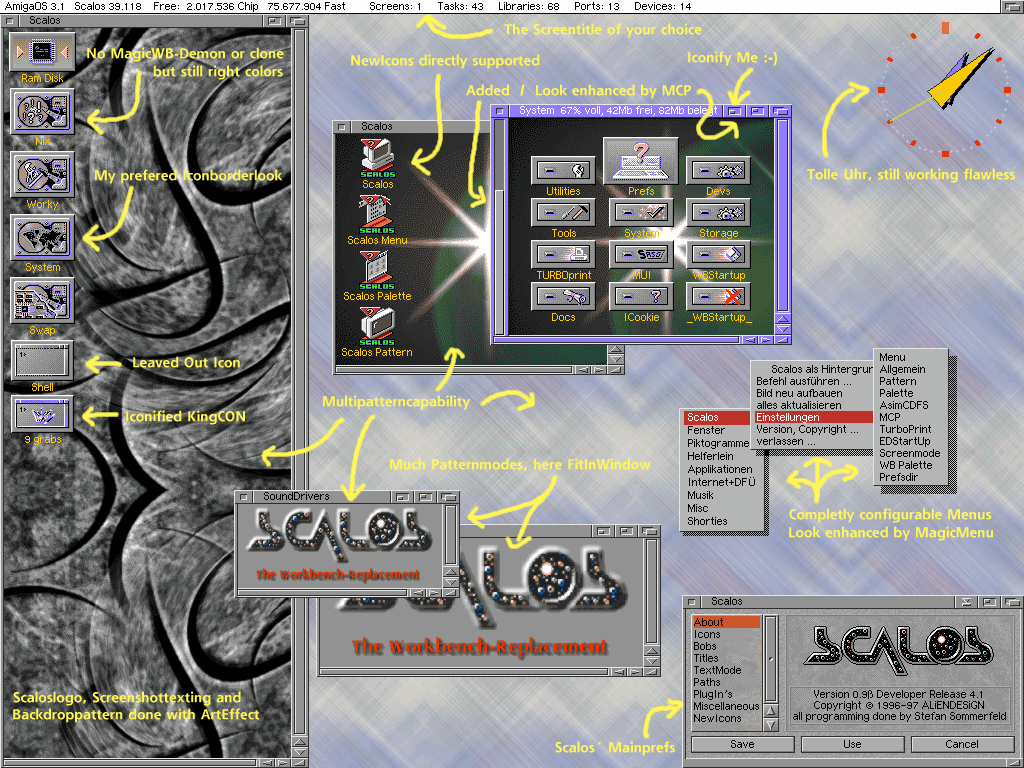Open the iconified 9 grabs icon

(42, 414)
